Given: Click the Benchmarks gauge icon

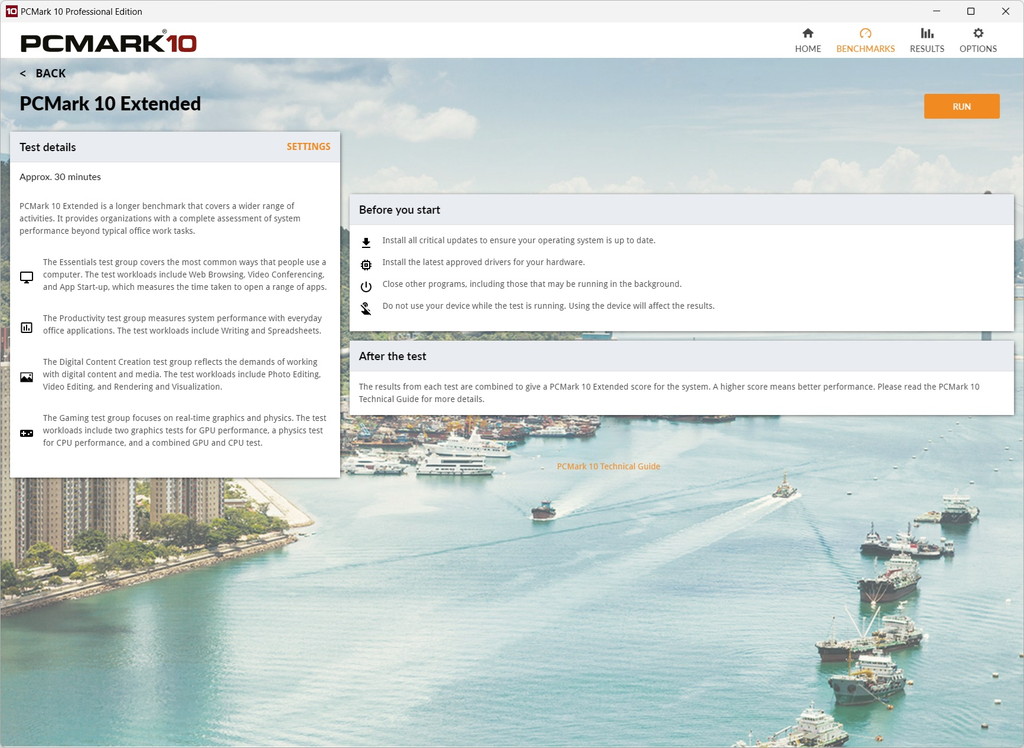Looking at the screenshot, I should 865,33.
